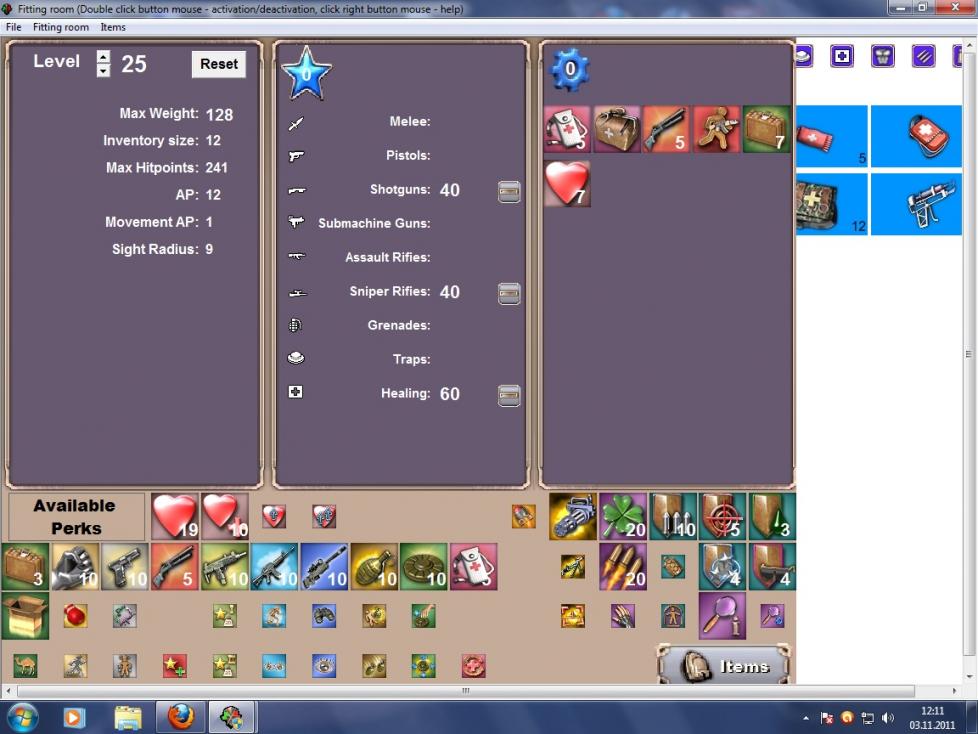Decrease Level with the down stepper arrow
Viewport: 978px width, 734px height.
click(103, 71)
